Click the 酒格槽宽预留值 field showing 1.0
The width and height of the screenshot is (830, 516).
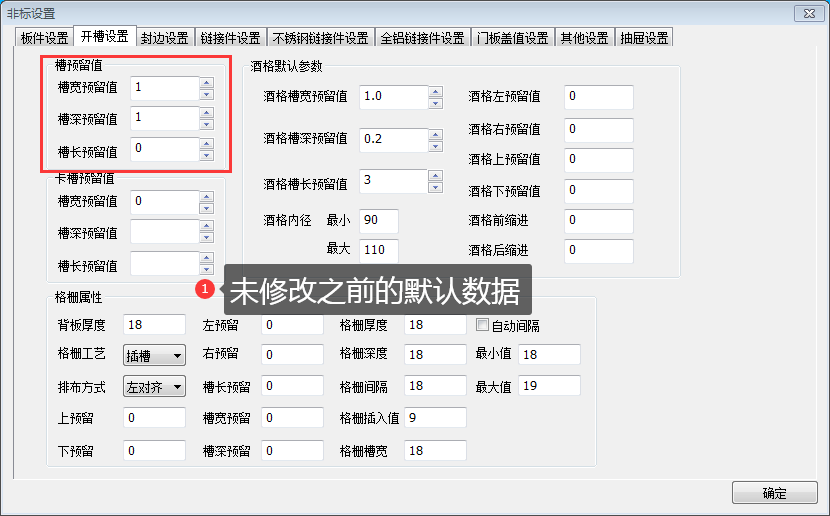click(x=394, y=97)
